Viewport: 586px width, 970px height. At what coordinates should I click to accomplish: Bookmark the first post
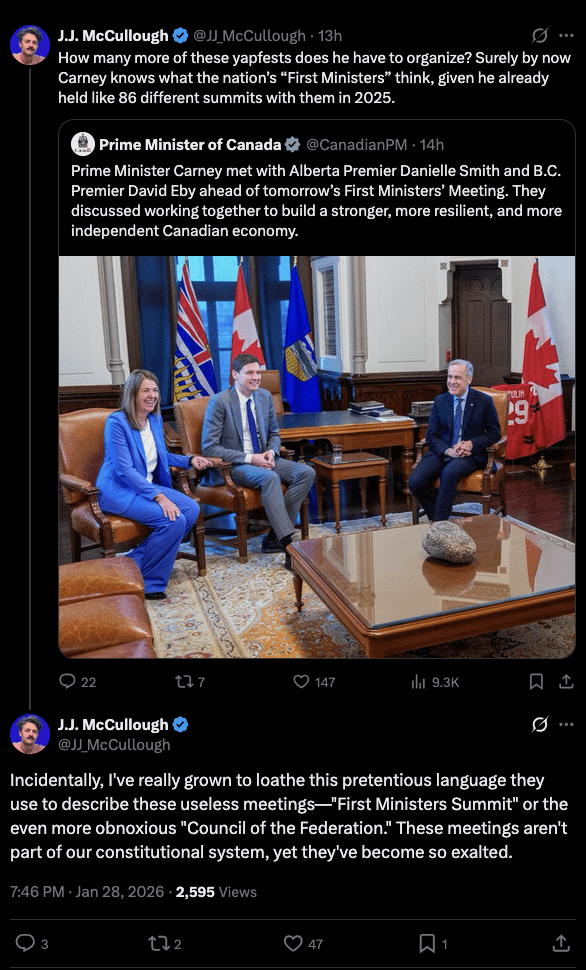pyautogui.click(x=536, y=682)
